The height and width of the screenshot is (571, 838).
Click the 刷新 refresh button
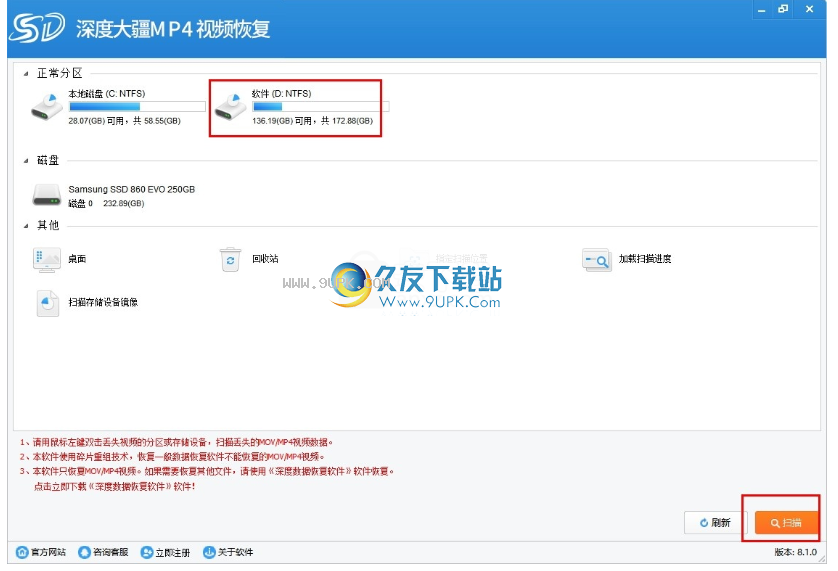coord(715,522)
